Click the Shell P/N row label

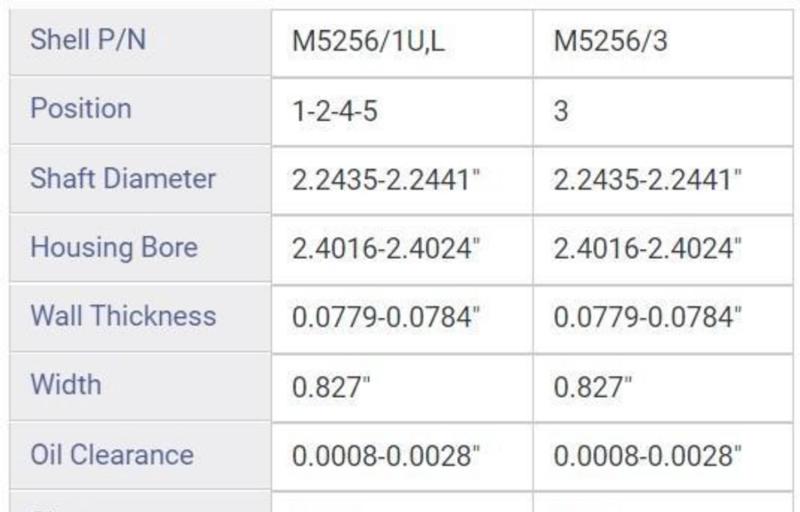[x=81, y=40]
